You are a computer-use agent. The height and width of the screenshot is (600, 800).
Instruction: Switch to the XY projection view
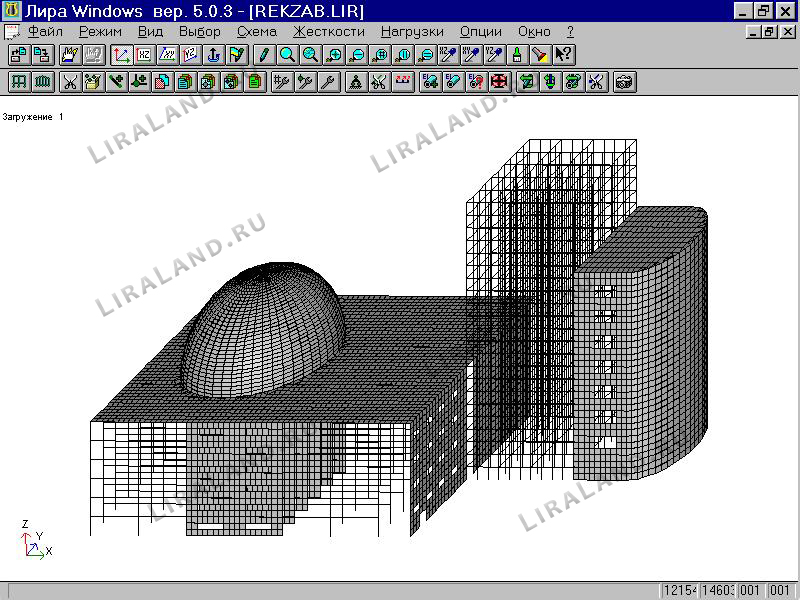[x=168, y=55]
